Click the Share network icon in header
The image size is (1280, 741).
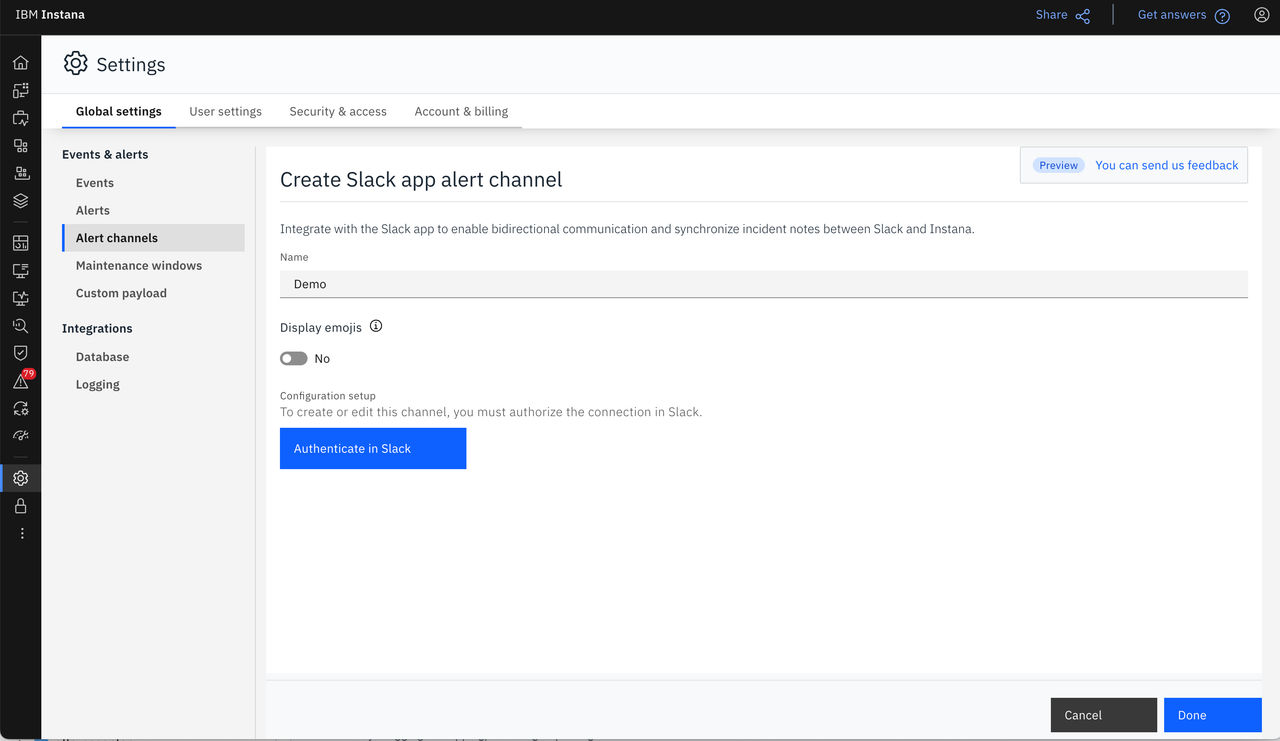point(1083,16)
